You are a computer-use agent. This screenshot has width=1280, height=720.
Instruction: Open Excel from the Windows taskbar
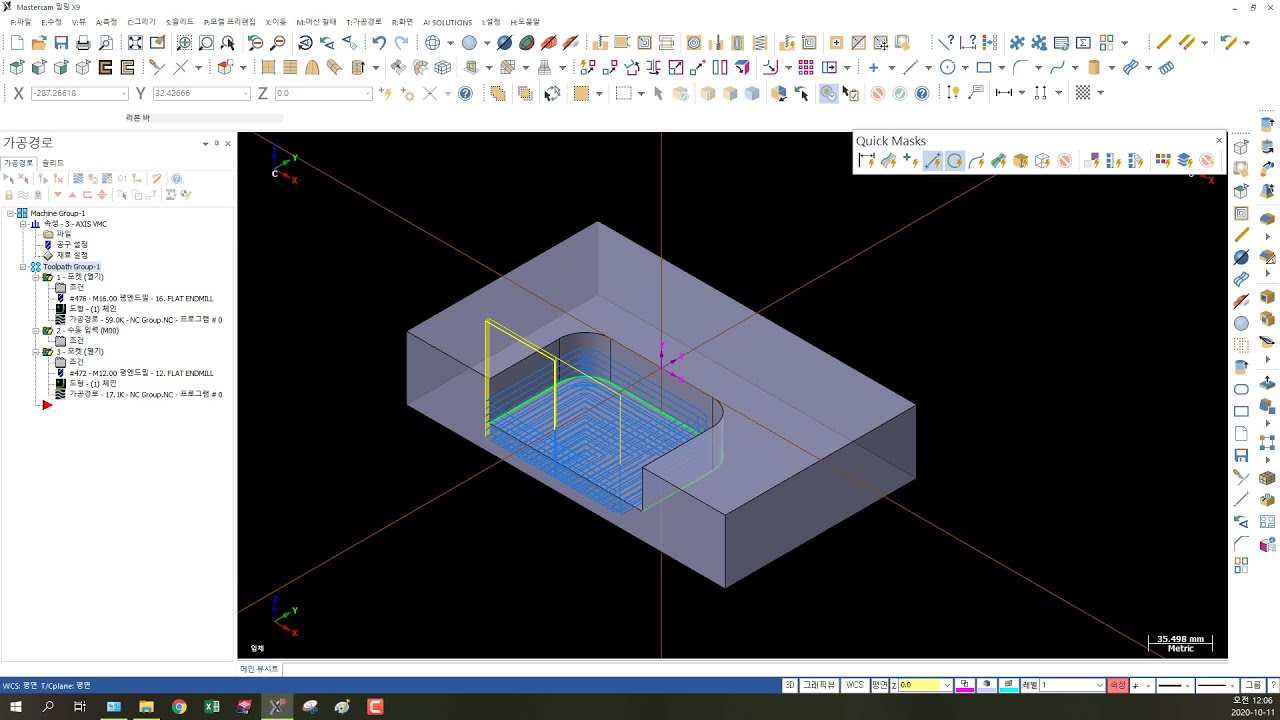(x=212, y=707)
